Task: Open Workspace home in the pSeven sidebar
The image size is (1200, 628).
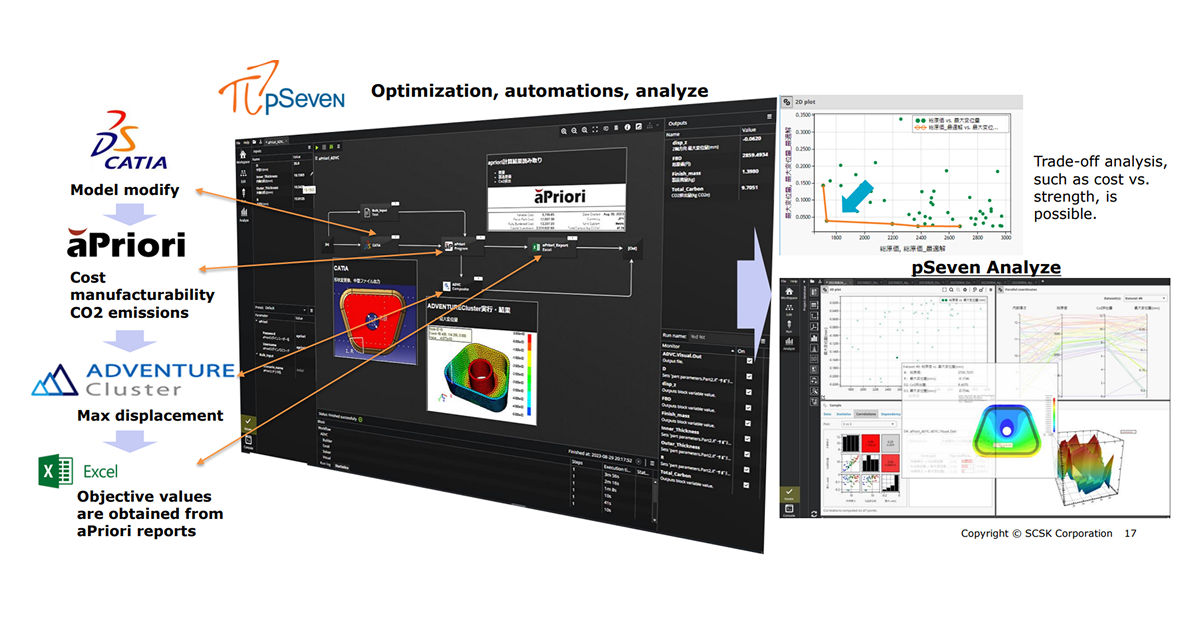Action: tap(243, 158)
